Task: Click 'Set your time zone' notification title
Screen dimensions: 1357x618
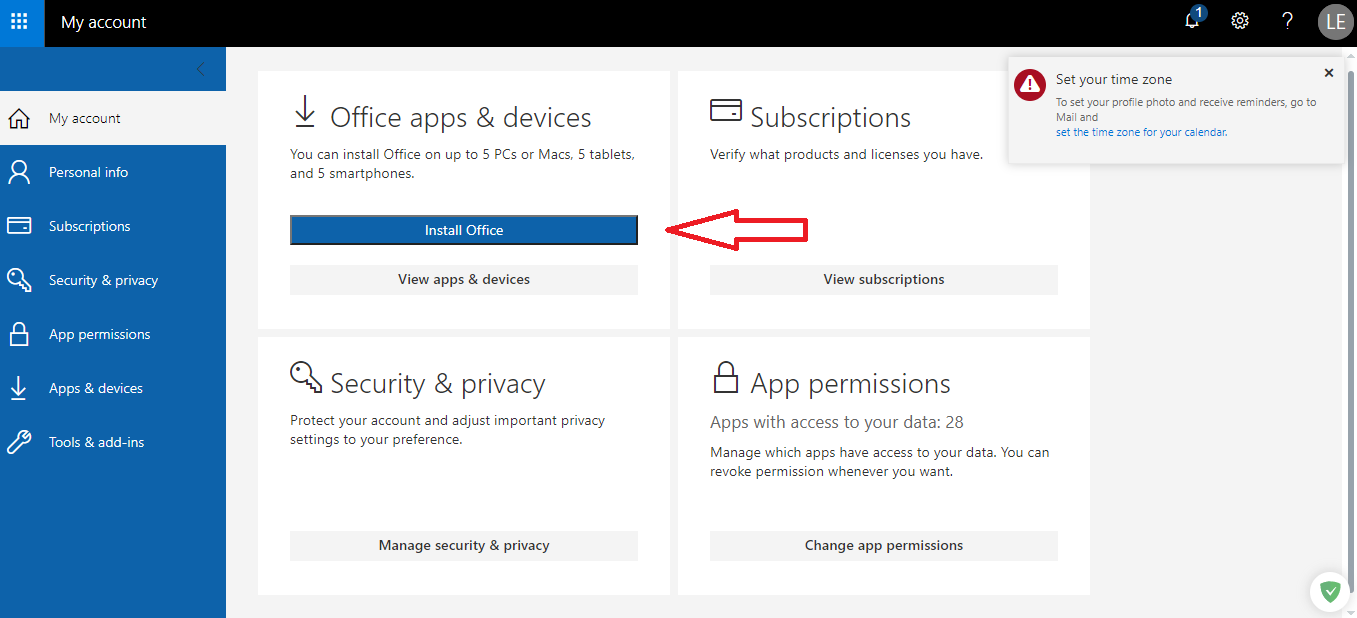Action: pos(1114,79)
